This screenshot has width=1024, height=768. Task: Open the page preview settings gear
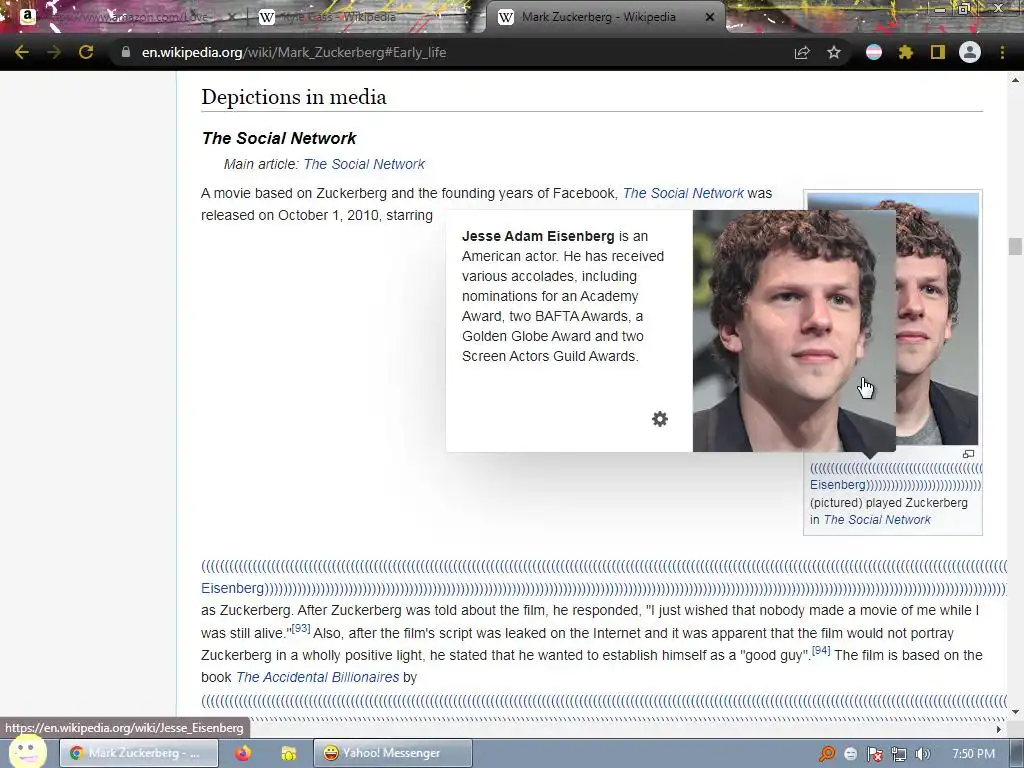point(660,419)
